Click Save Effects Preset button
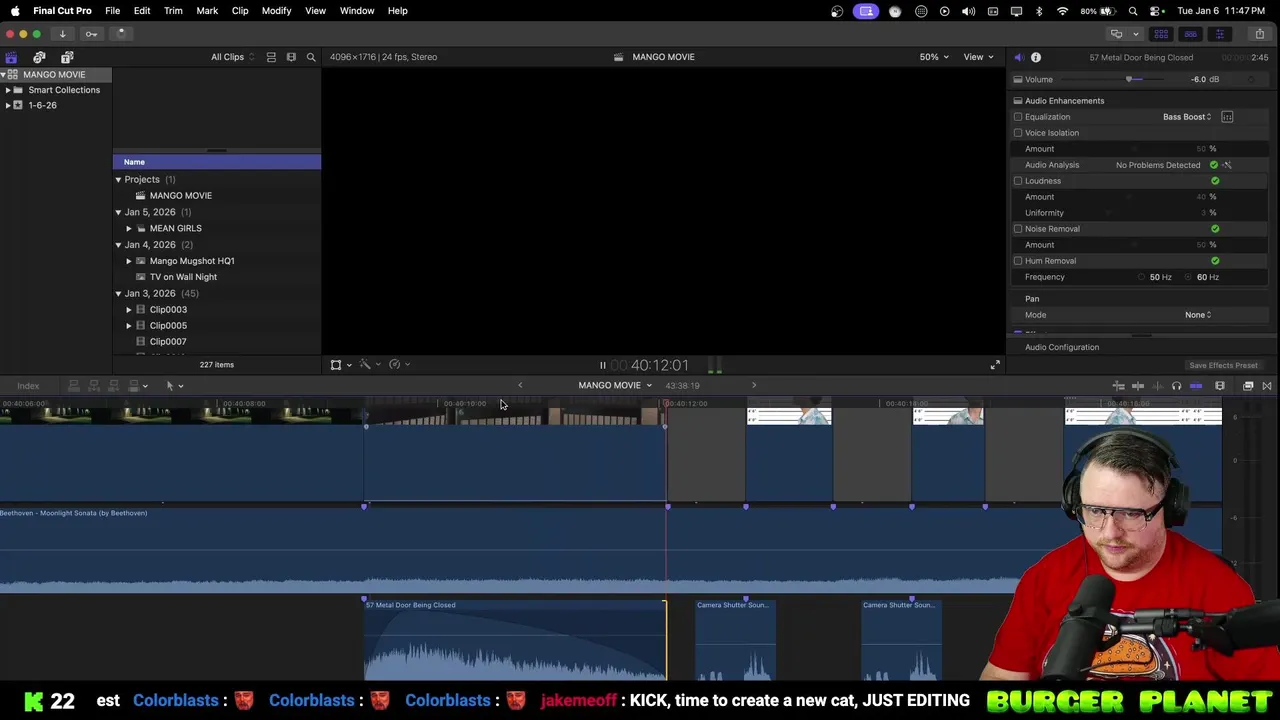Image resolution: width=1280 pixels, height=720 pixels. click(x=1223, y=366)
